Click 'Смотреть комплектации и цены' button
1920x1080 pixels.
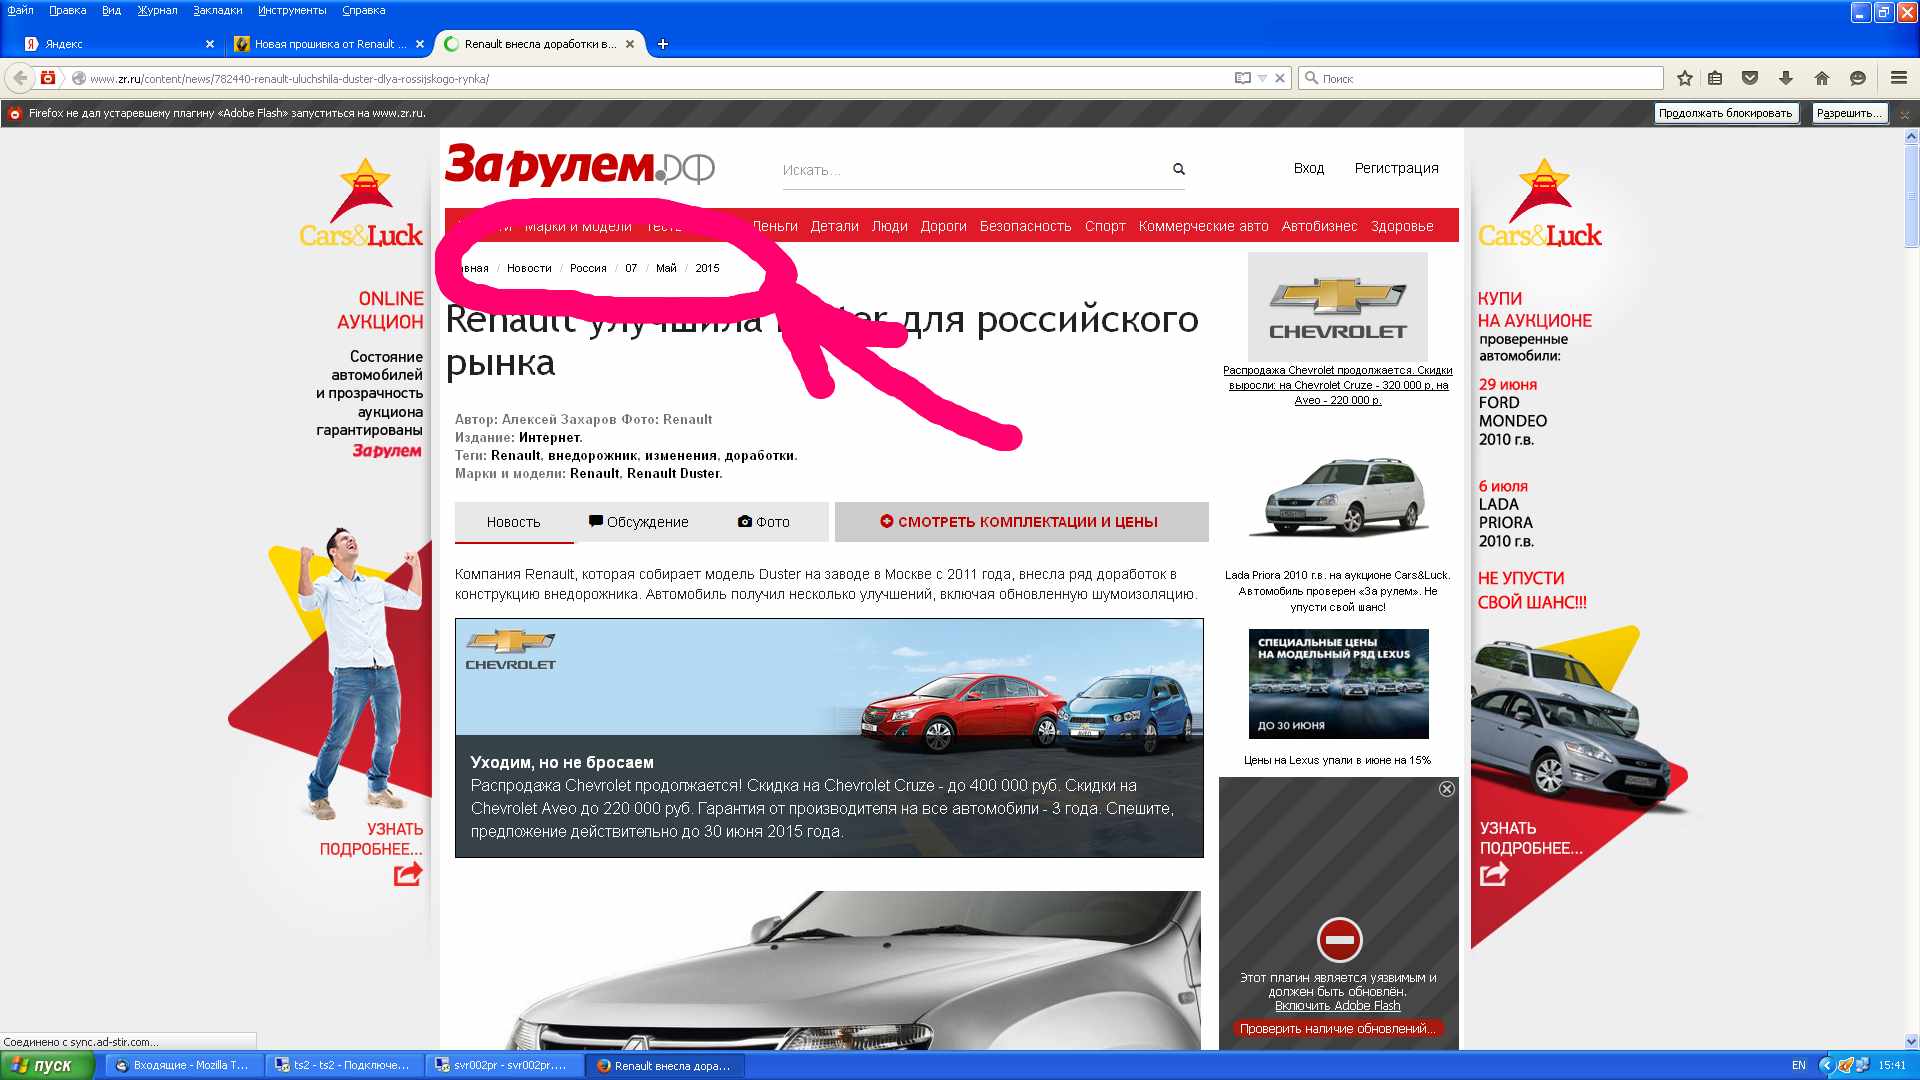point(1021,522)
